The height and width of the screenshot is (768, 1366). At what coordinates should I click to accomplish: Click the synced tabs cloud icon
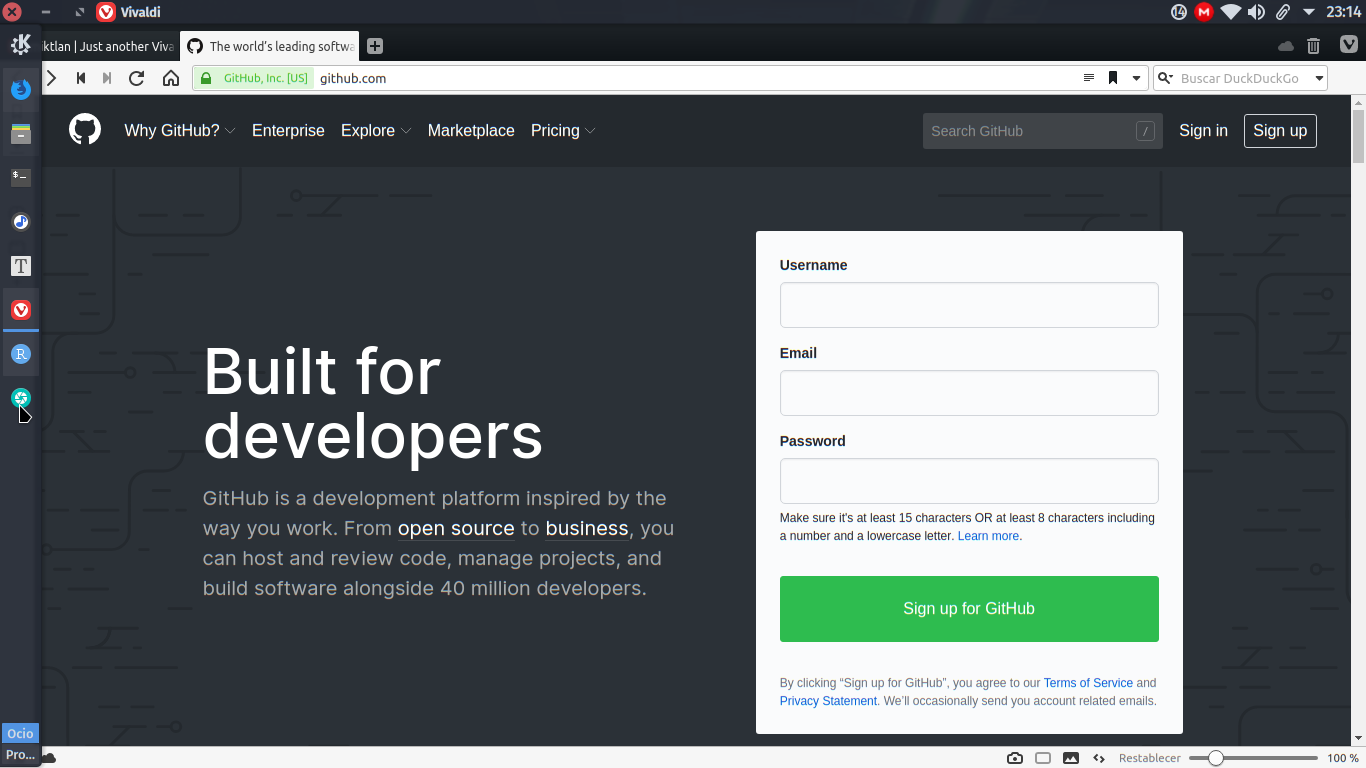(x=1286, y=46)
